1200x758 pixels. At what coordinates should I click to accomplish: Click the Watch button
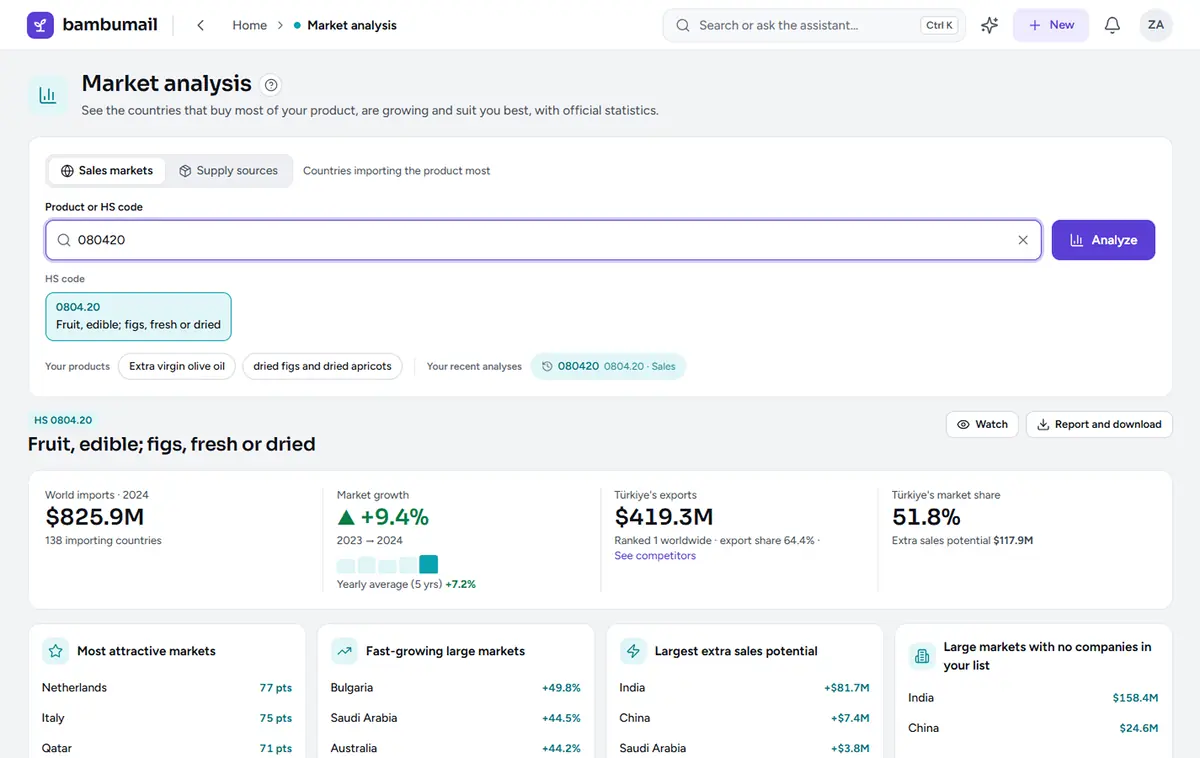click(x=982, y=424)
